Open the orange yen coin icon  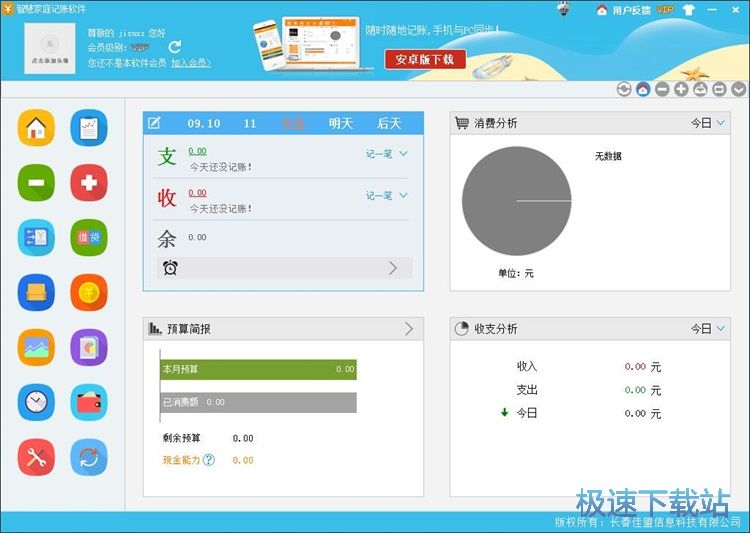89,292
